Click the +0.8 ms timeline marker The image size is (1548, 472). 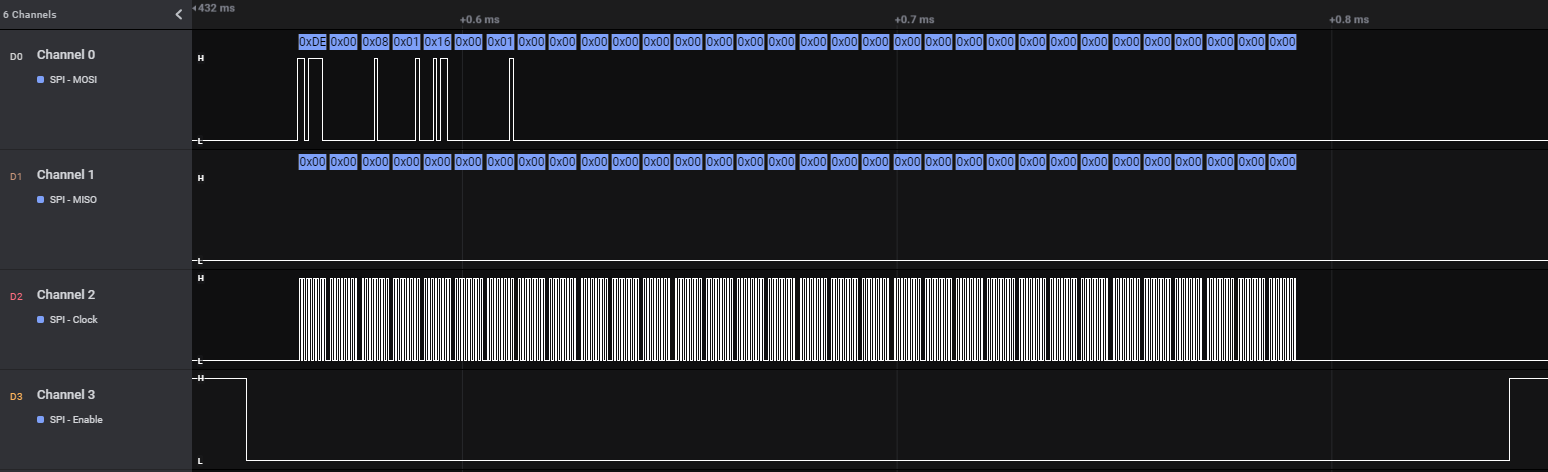coord(1348,19)
